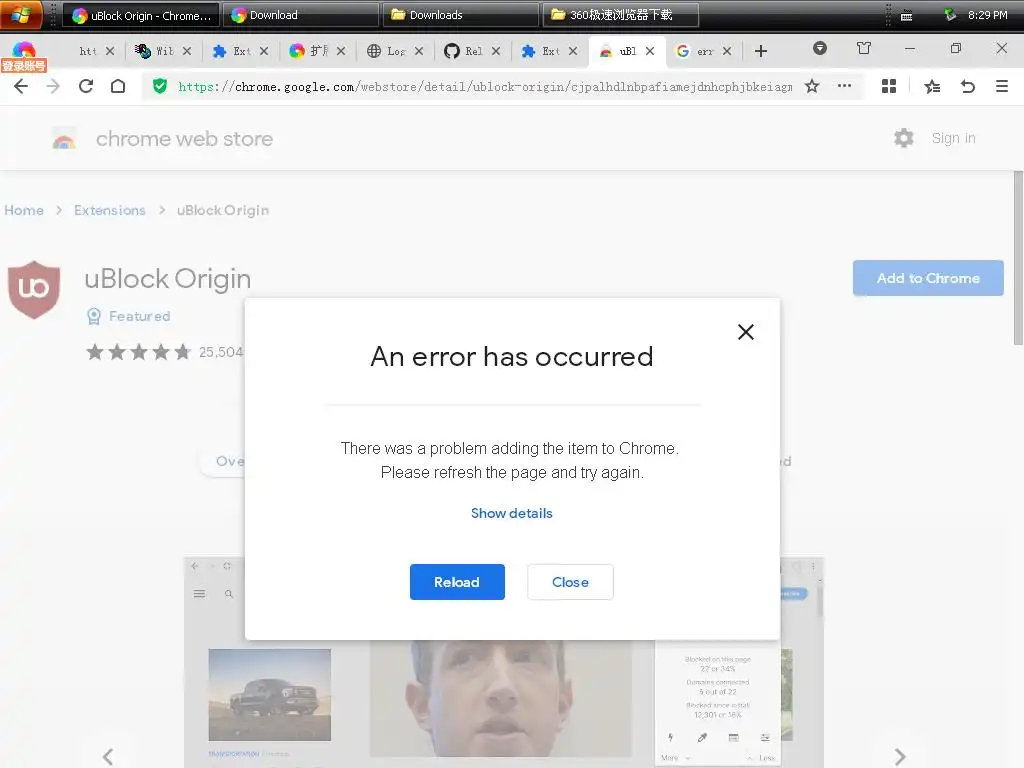This screenshot has width=1024, height=768.
Task: Show next screenshot with right chevron
Action: pyautogui.click(x=900, y=756)
